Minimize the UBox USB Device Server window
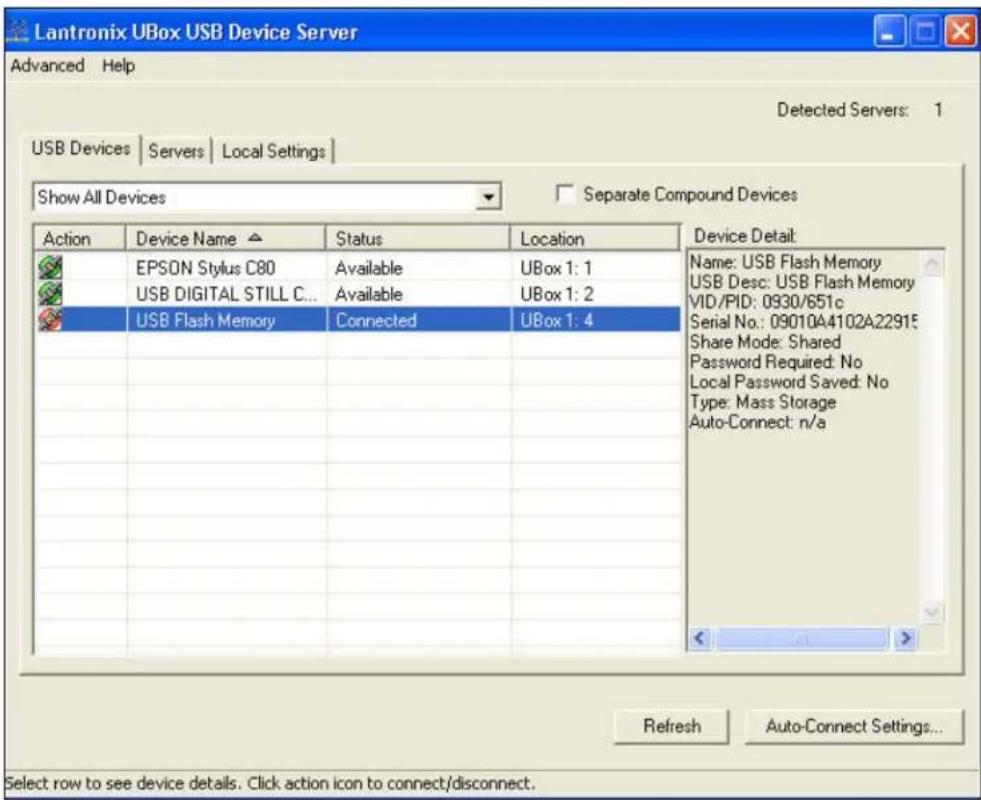 (x=889, y=32)
